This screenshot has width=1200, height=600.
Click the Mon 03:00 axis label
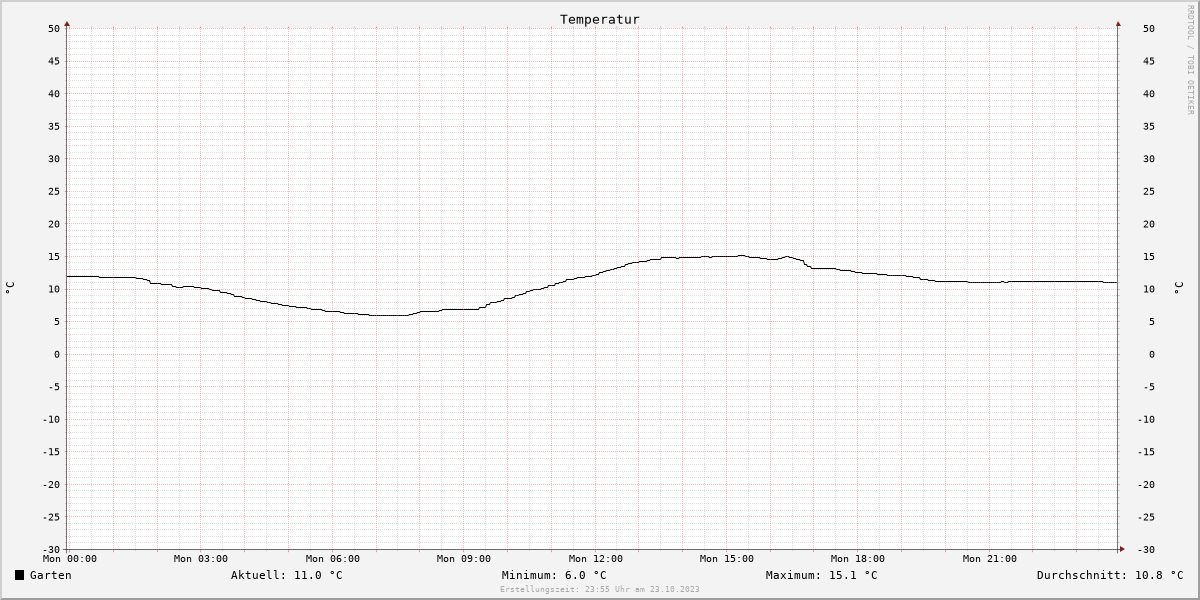(201, 559)
